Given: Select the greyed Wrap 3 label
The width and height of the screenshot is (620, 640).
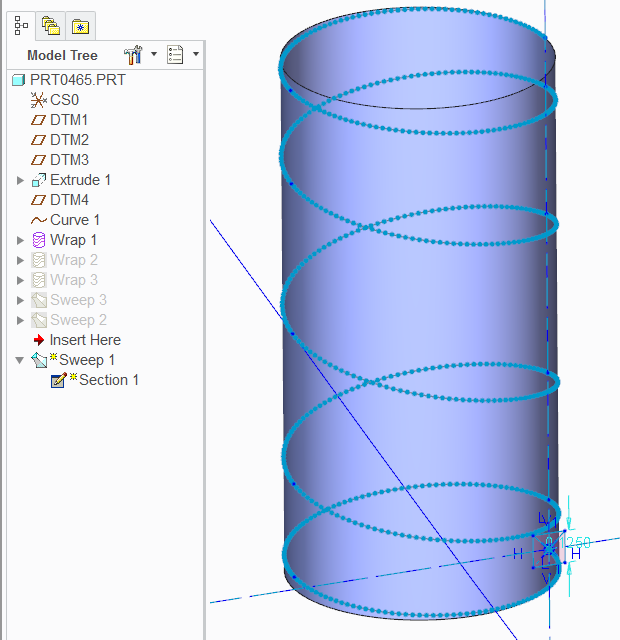Looking at the screenshot, I should (x=73, y=280).
